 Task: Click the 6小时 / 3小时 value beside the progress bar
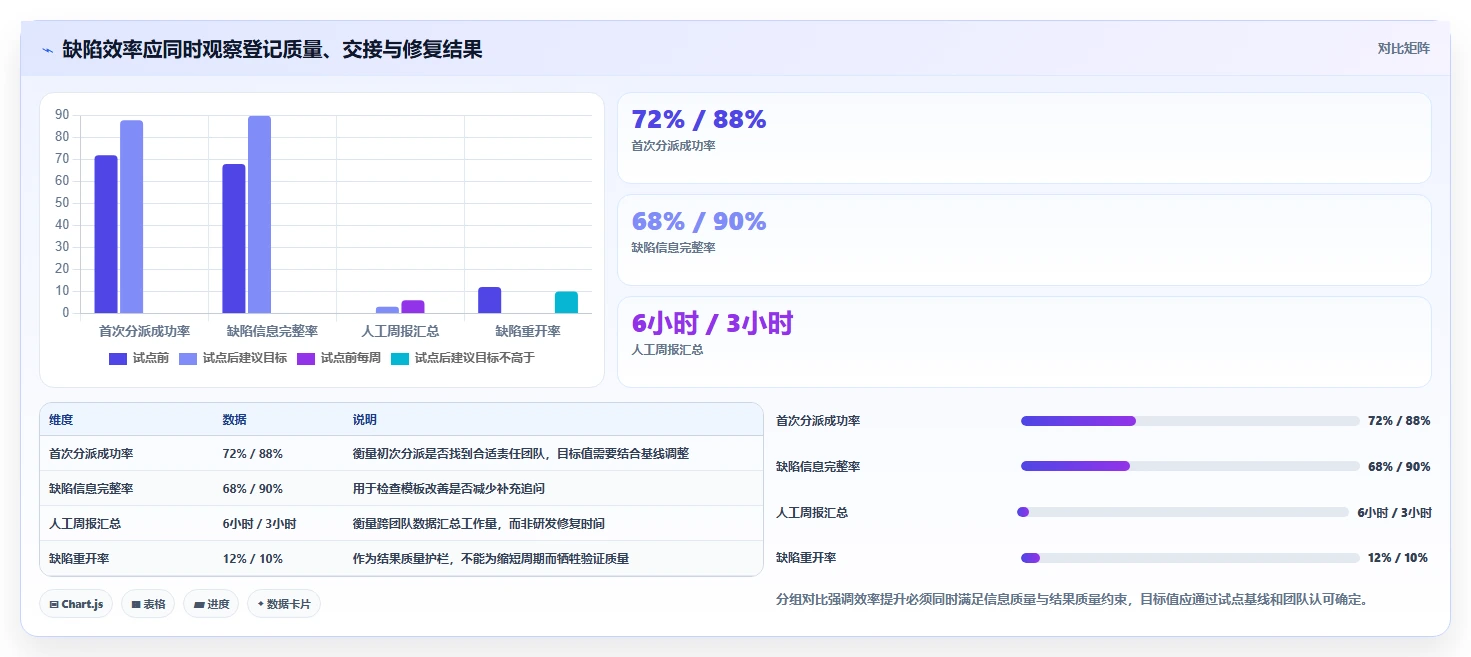pyautogui.click(x=1394, y=512)
